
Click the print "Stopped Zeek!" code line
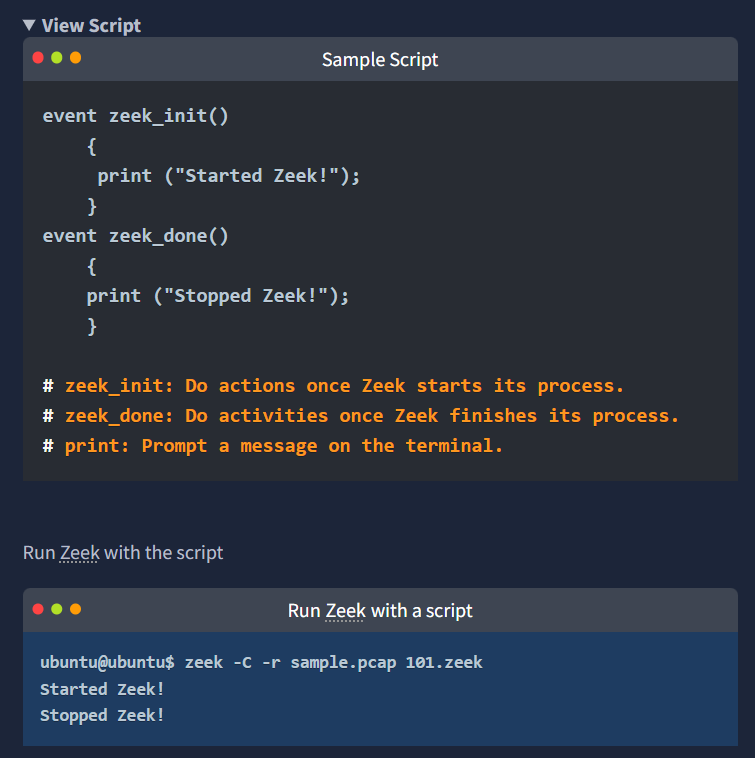218,296
